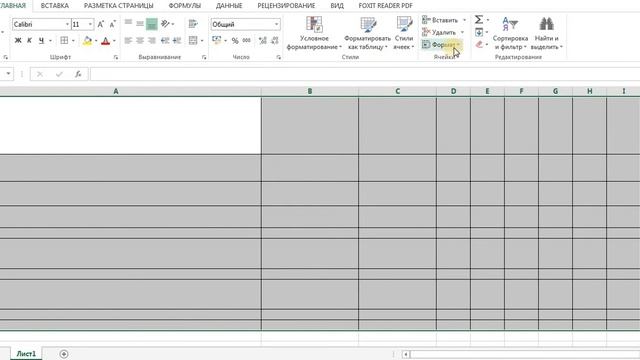Apply the red font color A

point(106,40)
